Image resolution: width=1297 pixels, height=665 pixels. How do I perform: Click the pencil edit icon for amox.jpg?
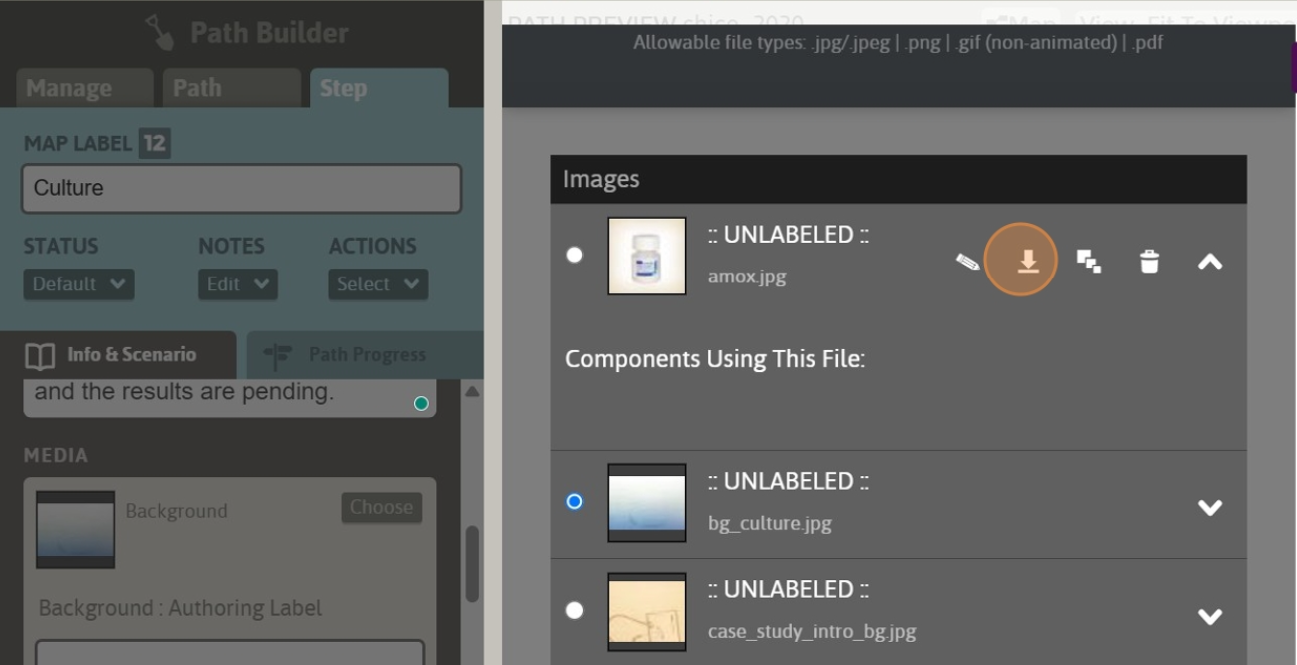coord(967,262)
